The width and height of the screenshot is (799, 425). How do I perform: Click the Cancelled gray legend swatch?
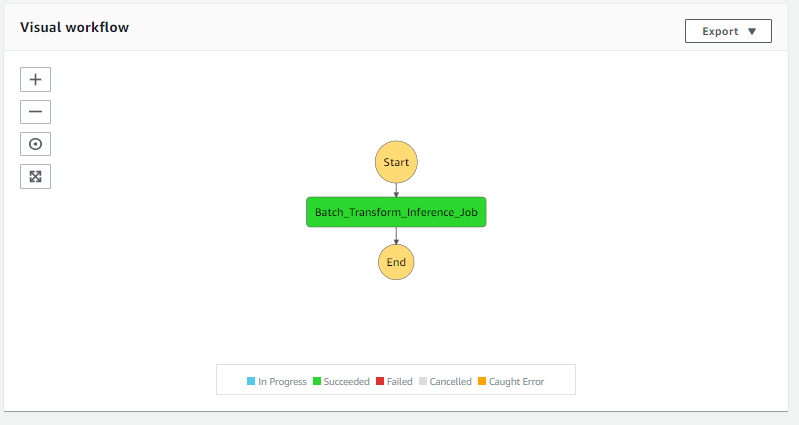tap(422, 381)
